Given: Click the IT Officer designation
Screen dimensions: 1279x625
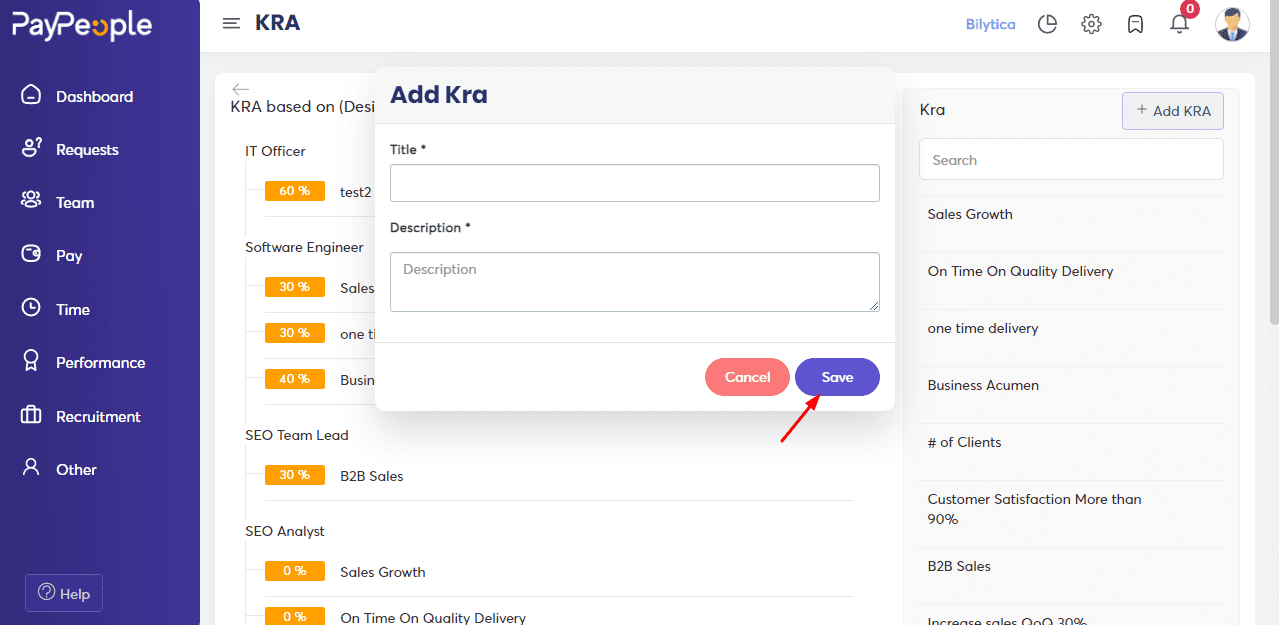Looking at the screenshot, I should [275, 151].
